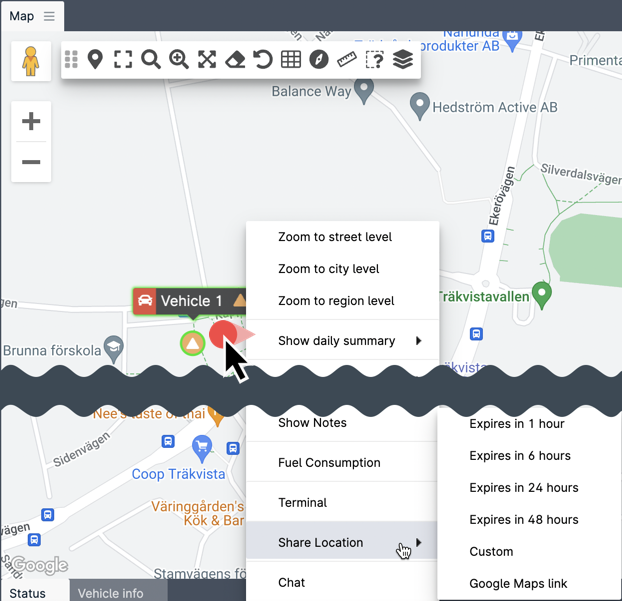Zoom out with the minus button

(31, 162)
